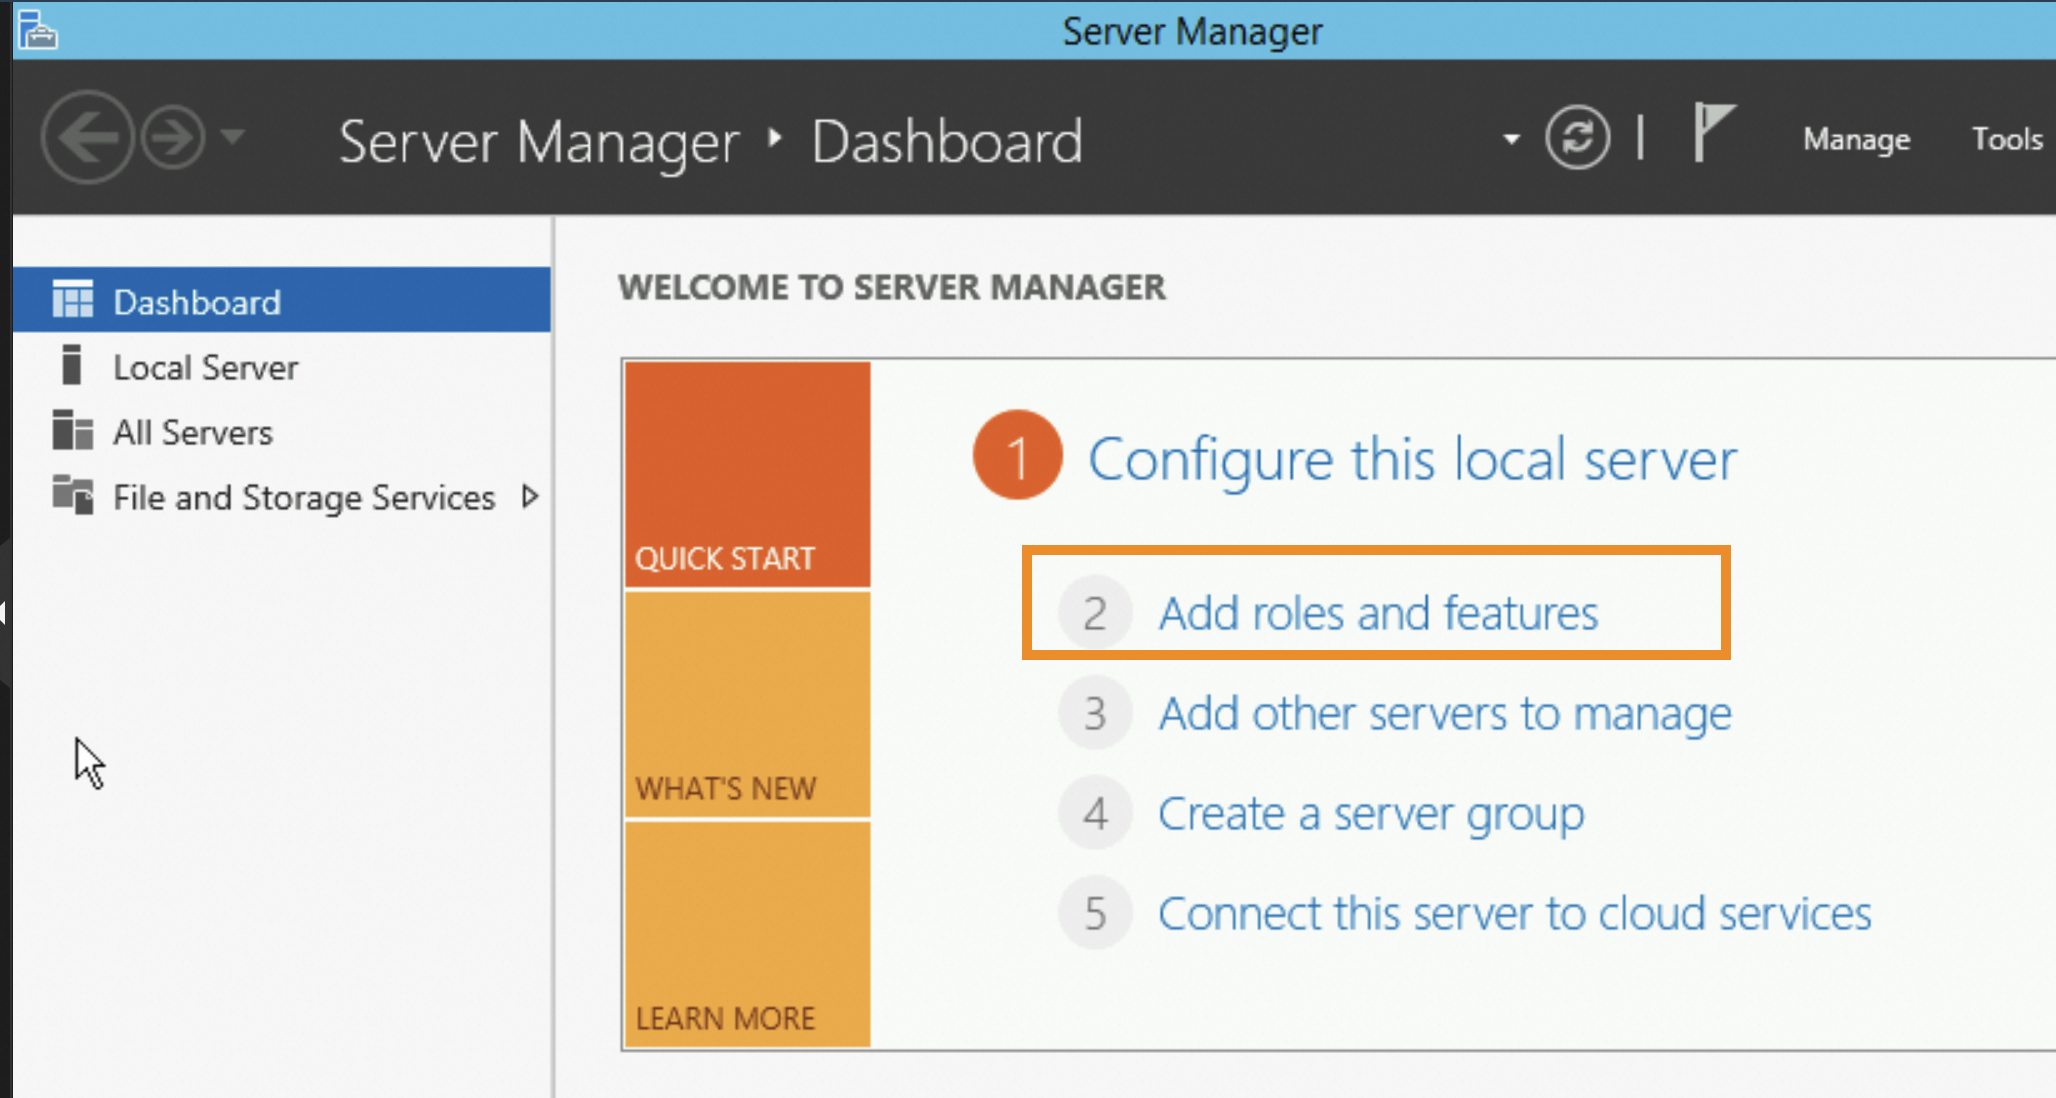Open the navigation history dropdown arrow
The image size is (2056, 1098).
(233, 135)
